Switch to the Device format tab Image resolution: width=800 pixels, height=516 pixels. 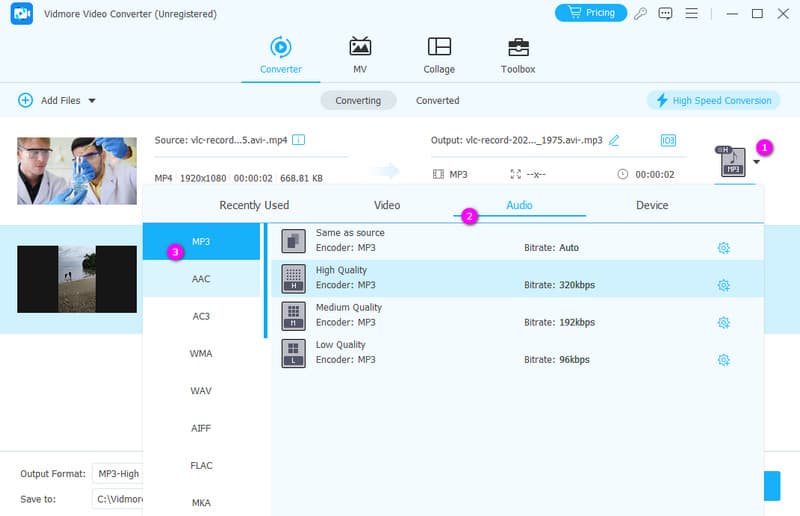point(652,205)
